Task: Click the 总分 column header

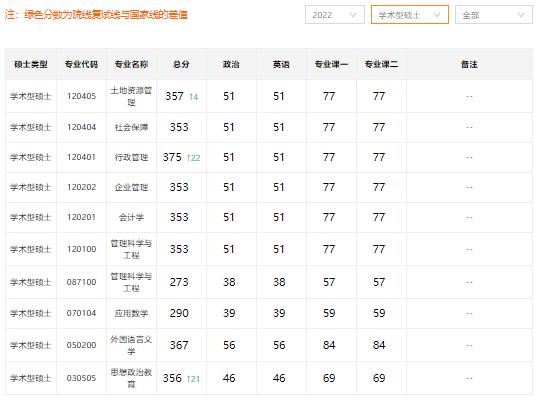Action: pyautogui.click(x=181, y=64)
